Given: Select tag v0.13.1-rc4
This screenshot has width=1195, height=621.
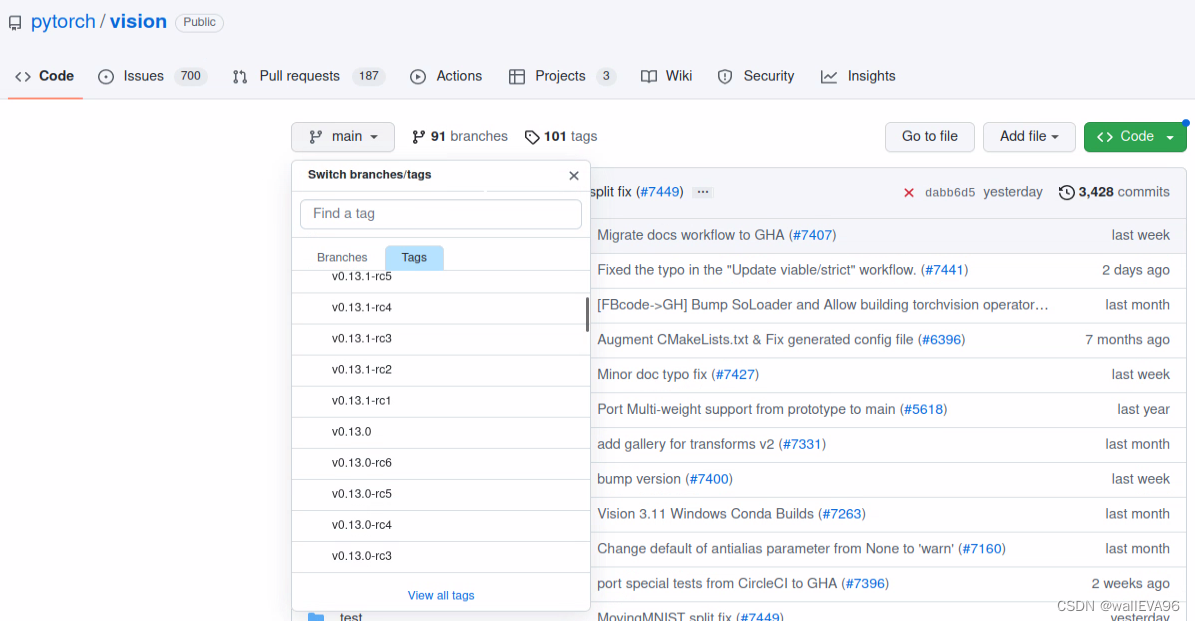Looking at the screenshot, I should pyautogui.click(x=439, y=308).
